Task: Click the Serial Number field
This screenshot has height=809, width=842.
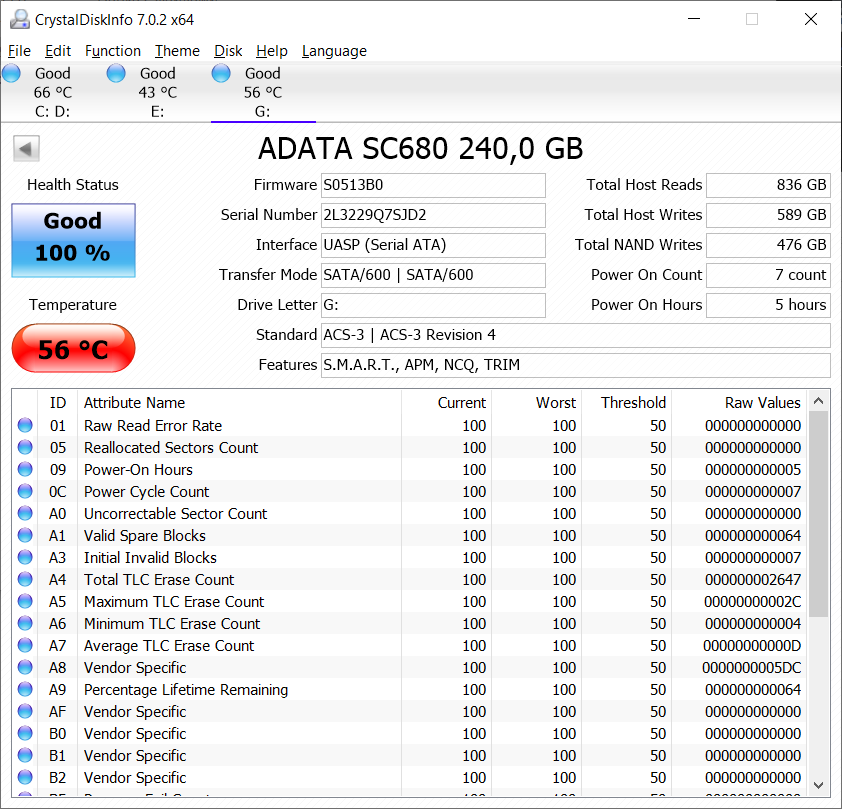Action: click(x=433, y=215)
